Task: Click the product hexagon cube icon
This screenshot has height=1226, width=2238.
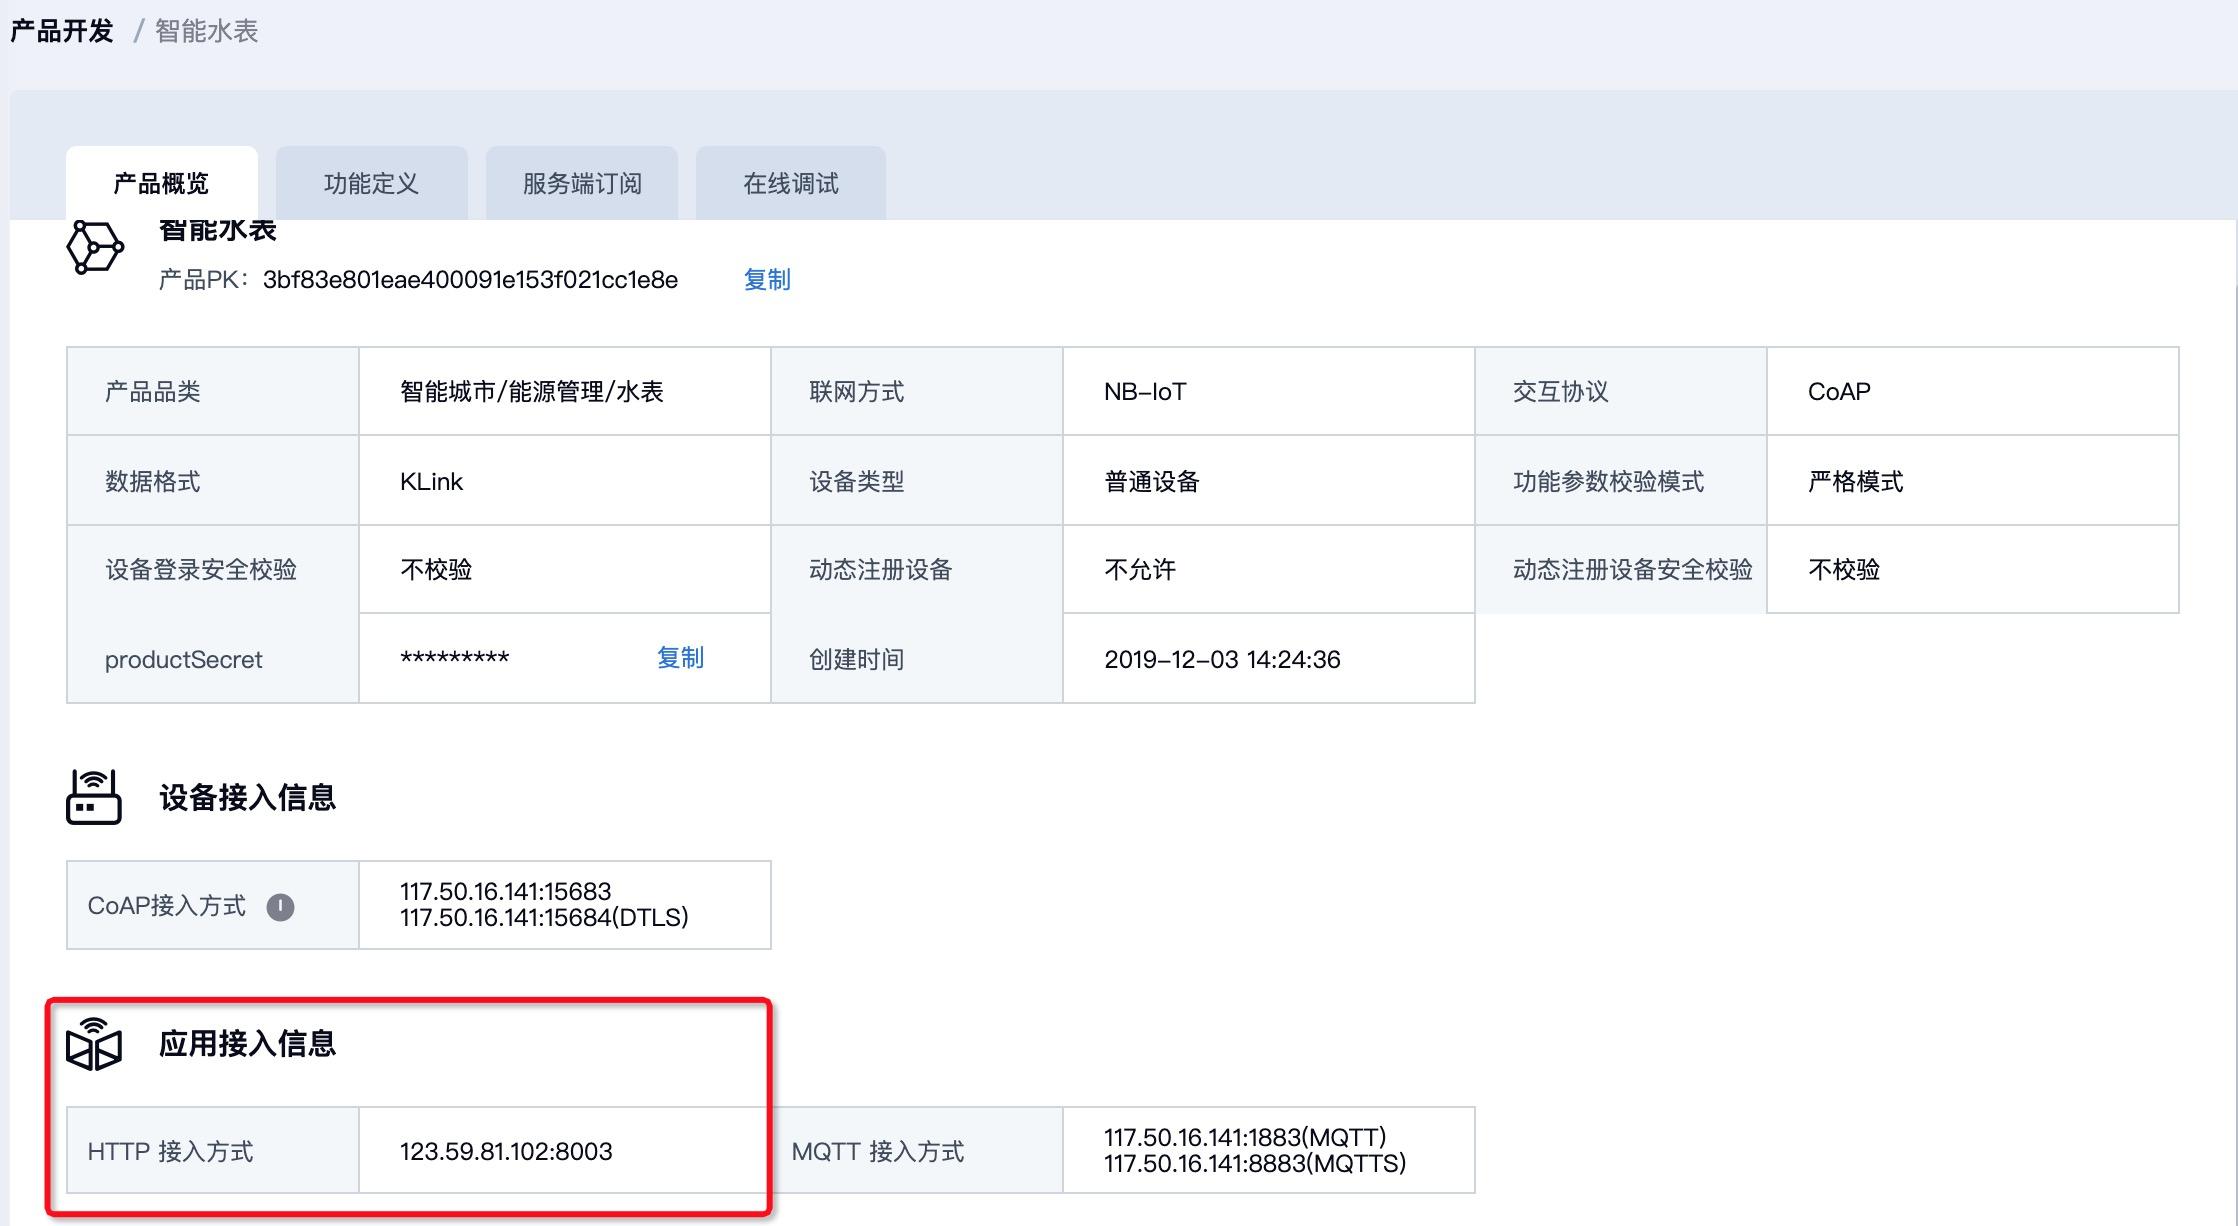Action: pos(95,246)
